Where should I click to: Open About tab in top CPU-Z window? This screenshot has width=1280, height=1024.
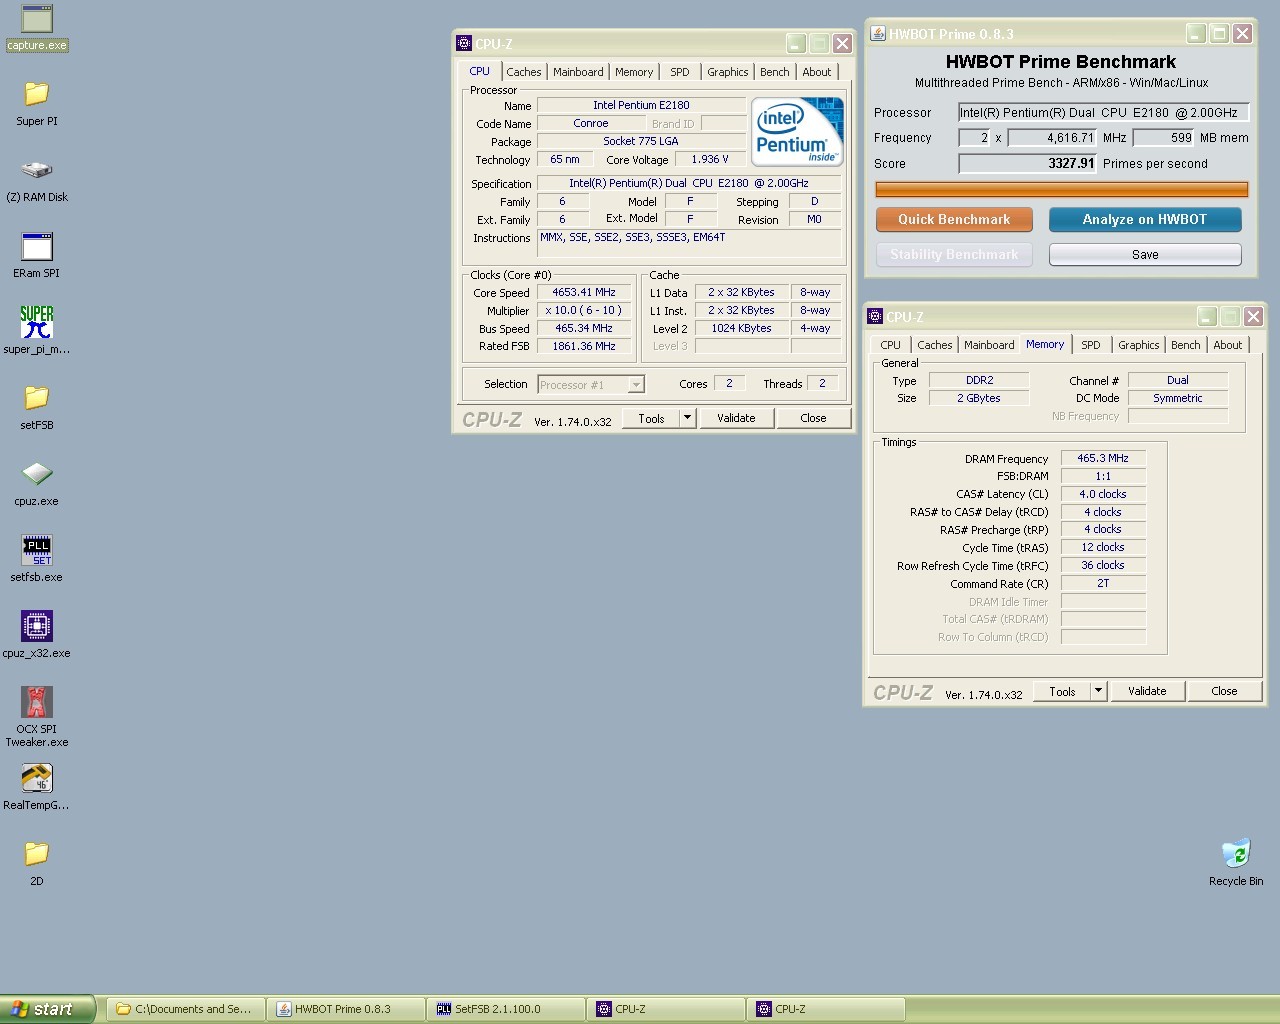point(817,72)
